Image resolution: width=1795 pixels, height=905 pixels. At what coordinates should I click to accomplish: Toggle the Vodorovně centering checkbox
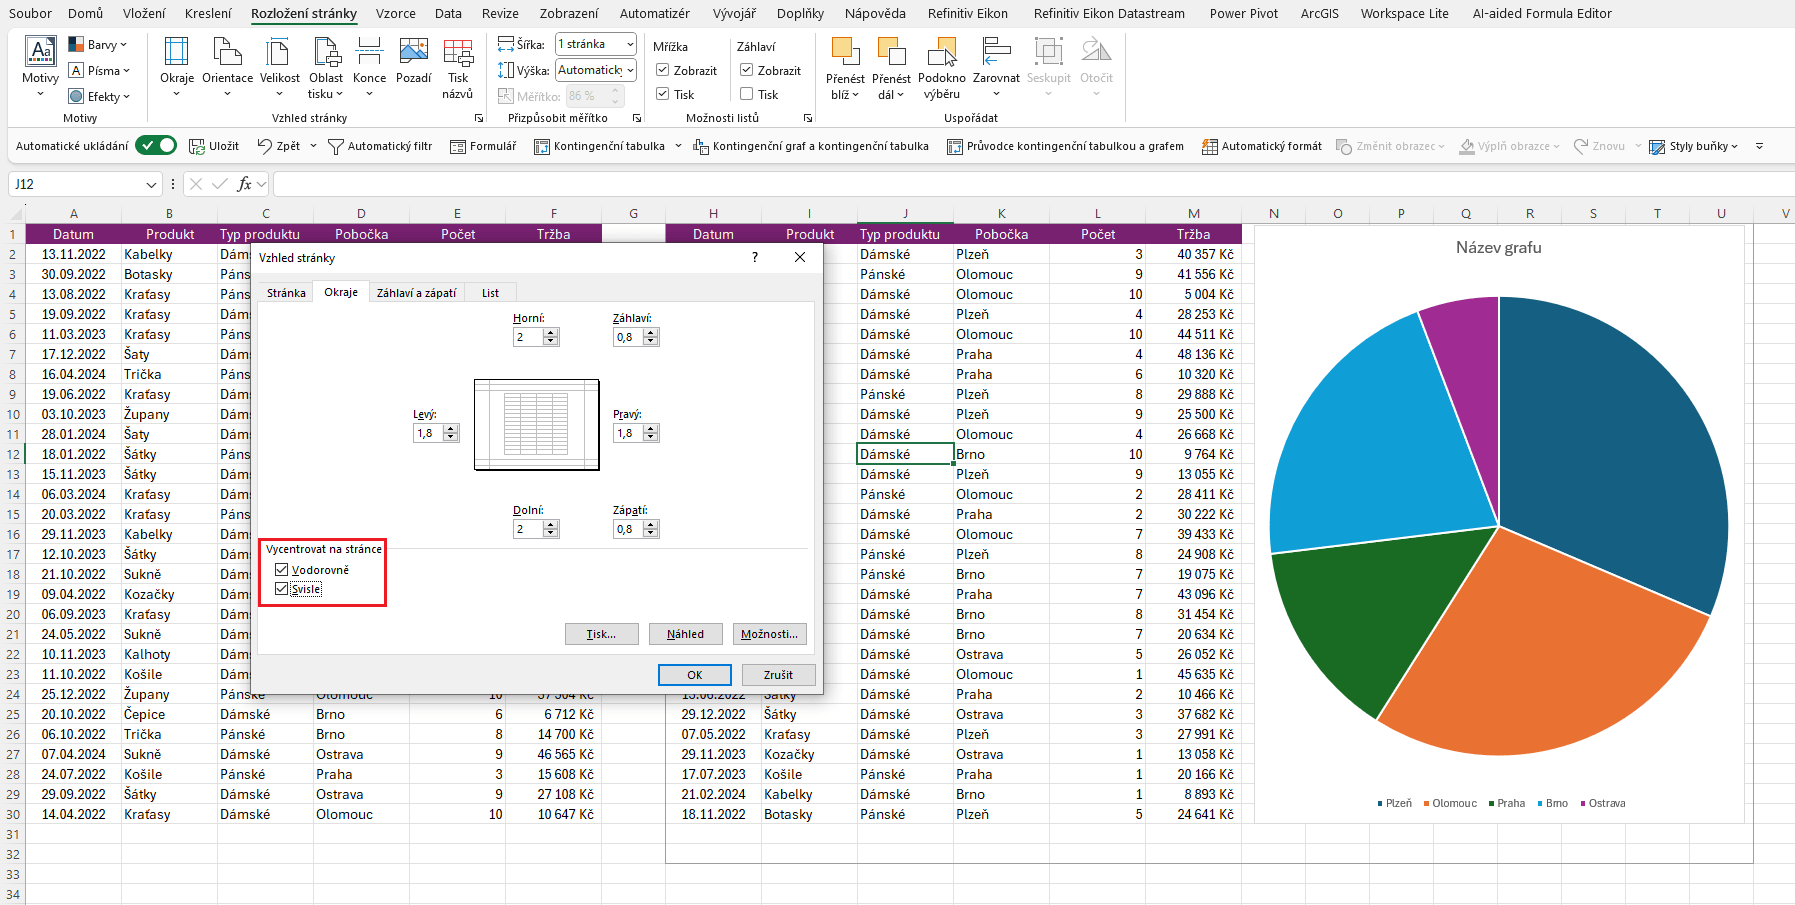coord(281,570)
